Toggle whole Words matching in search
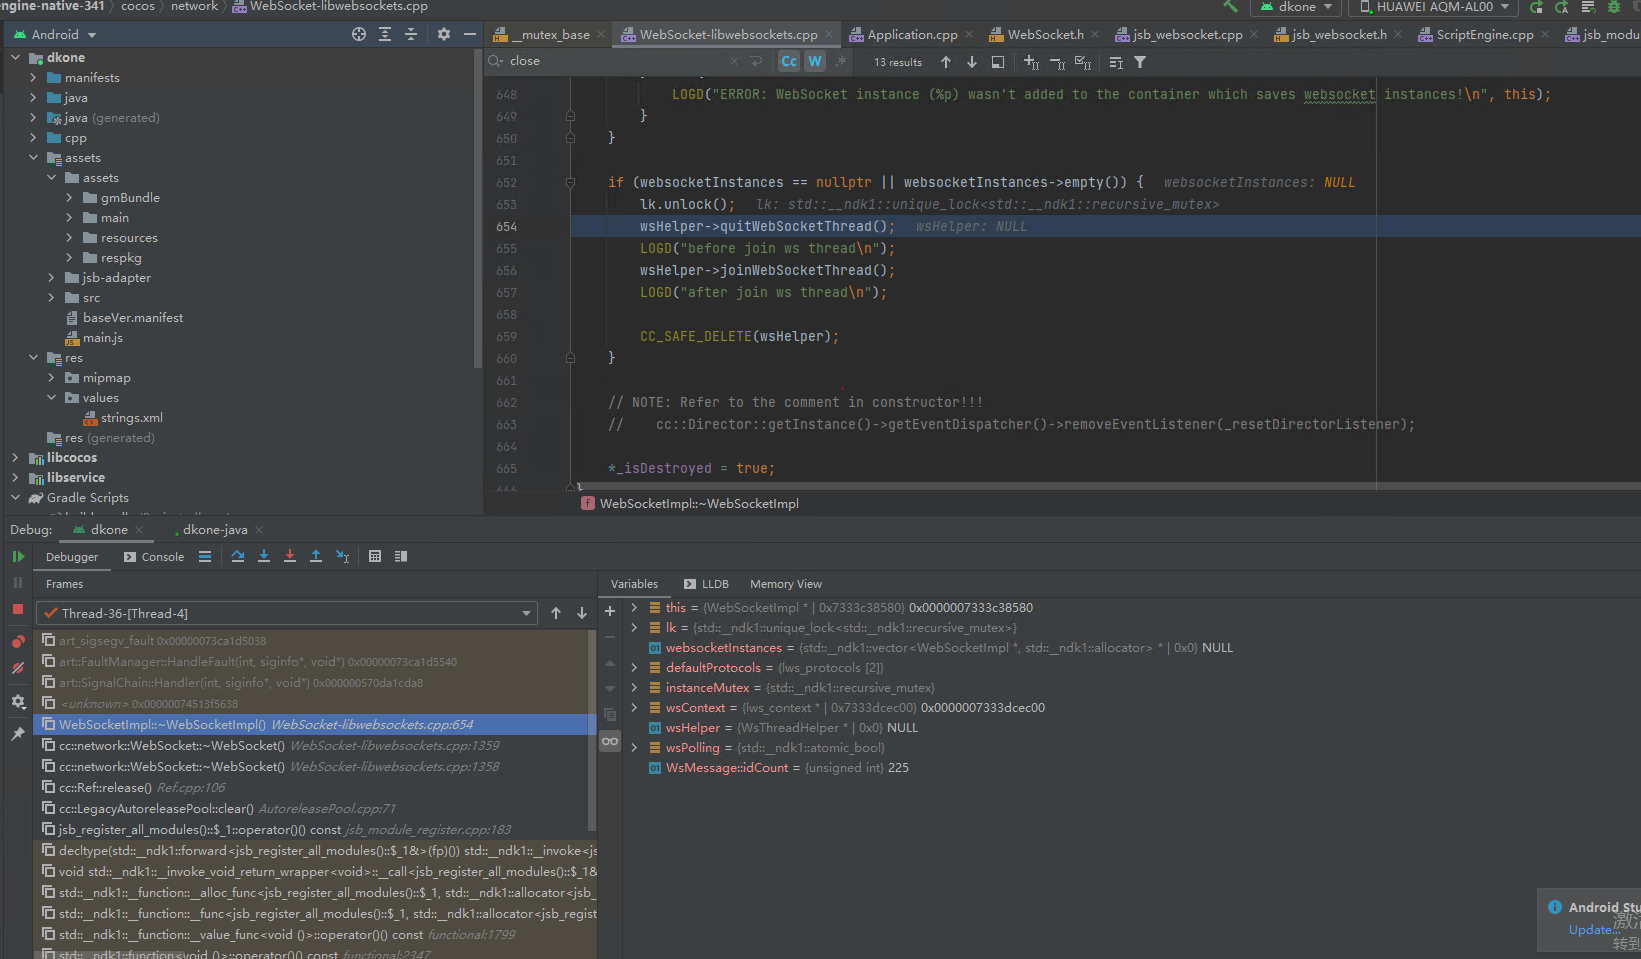The image size is (1641, 959). pos(814,61)
